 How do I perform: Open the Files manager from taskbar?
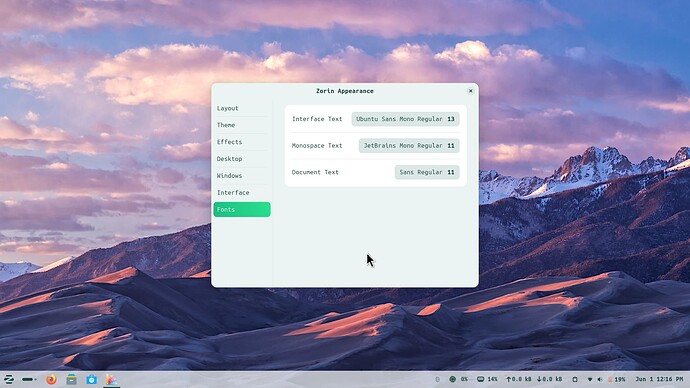(x=71, y=379)
